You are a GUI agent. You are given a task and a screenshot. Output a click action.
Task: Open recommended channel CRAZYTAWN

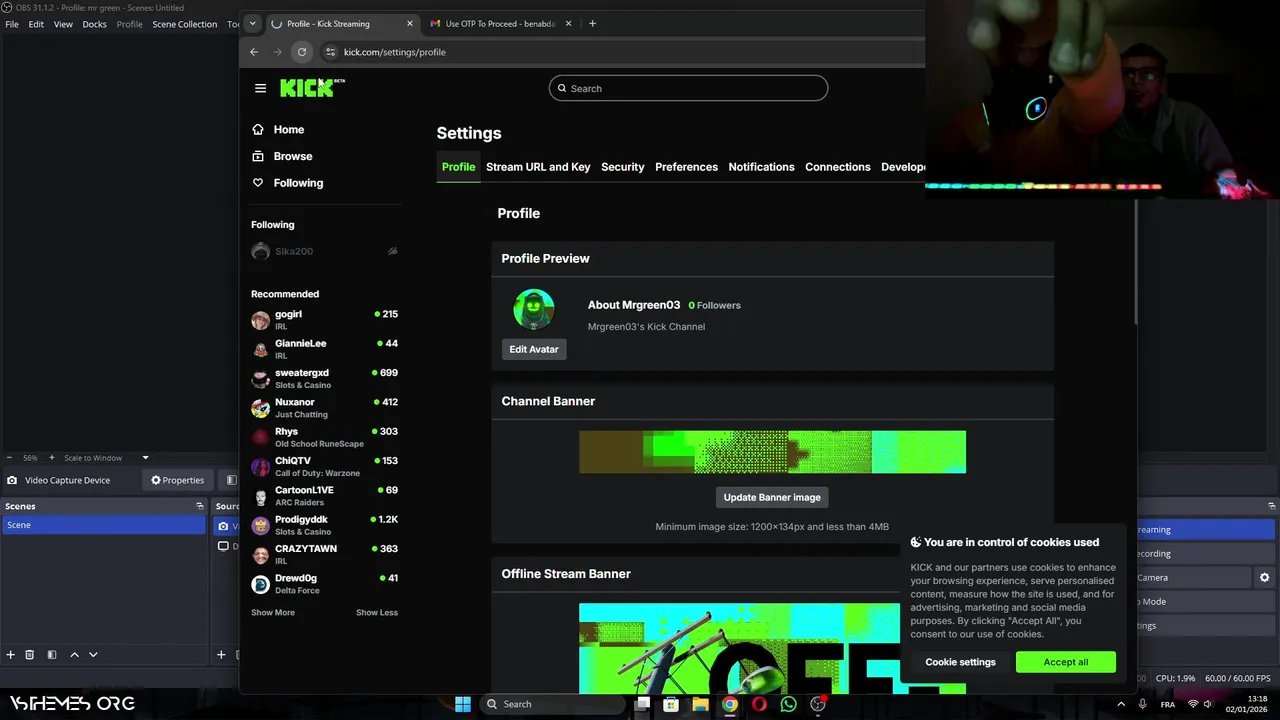tap(325, 554)
